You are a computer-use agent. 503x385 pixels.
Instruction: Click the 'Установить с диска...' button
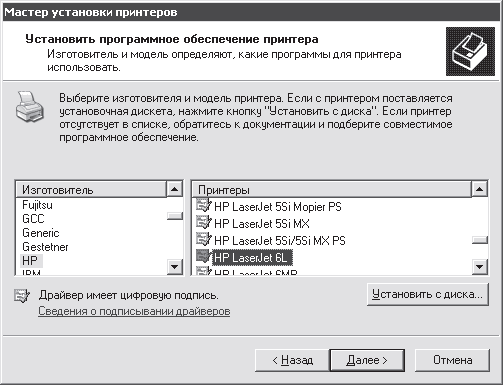(428, 294)
